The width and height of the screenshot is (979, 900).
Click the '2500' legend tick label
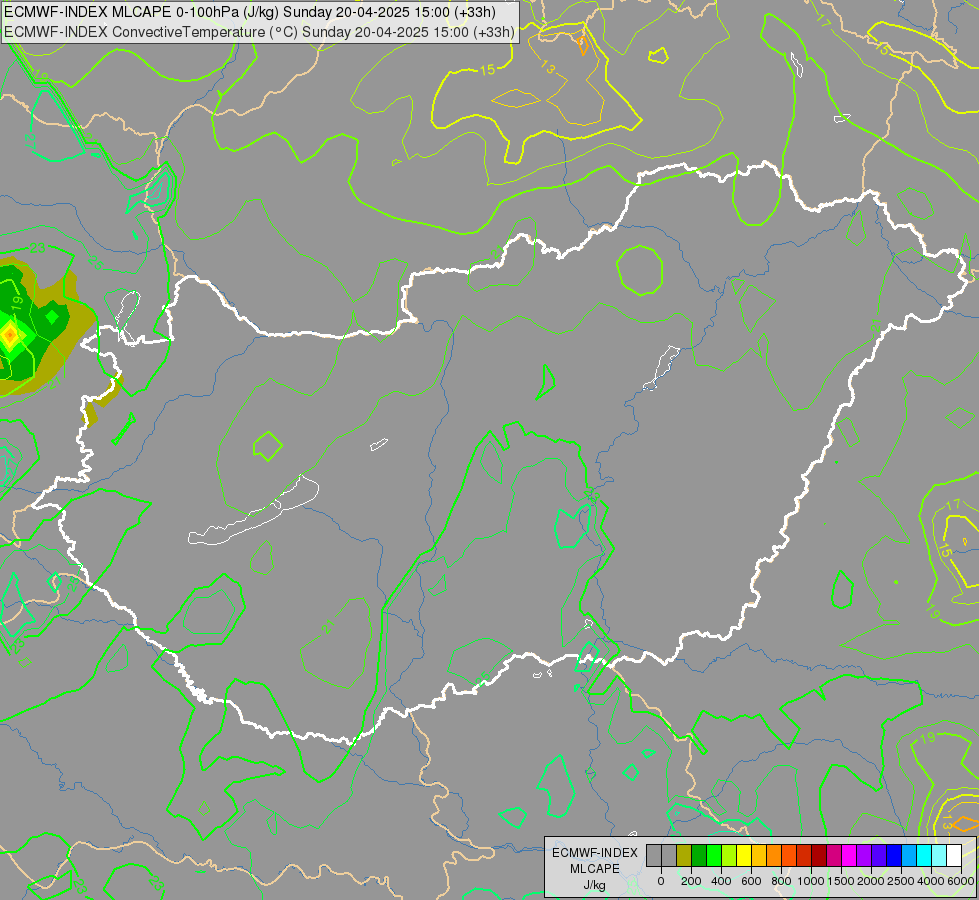(901, 881)
